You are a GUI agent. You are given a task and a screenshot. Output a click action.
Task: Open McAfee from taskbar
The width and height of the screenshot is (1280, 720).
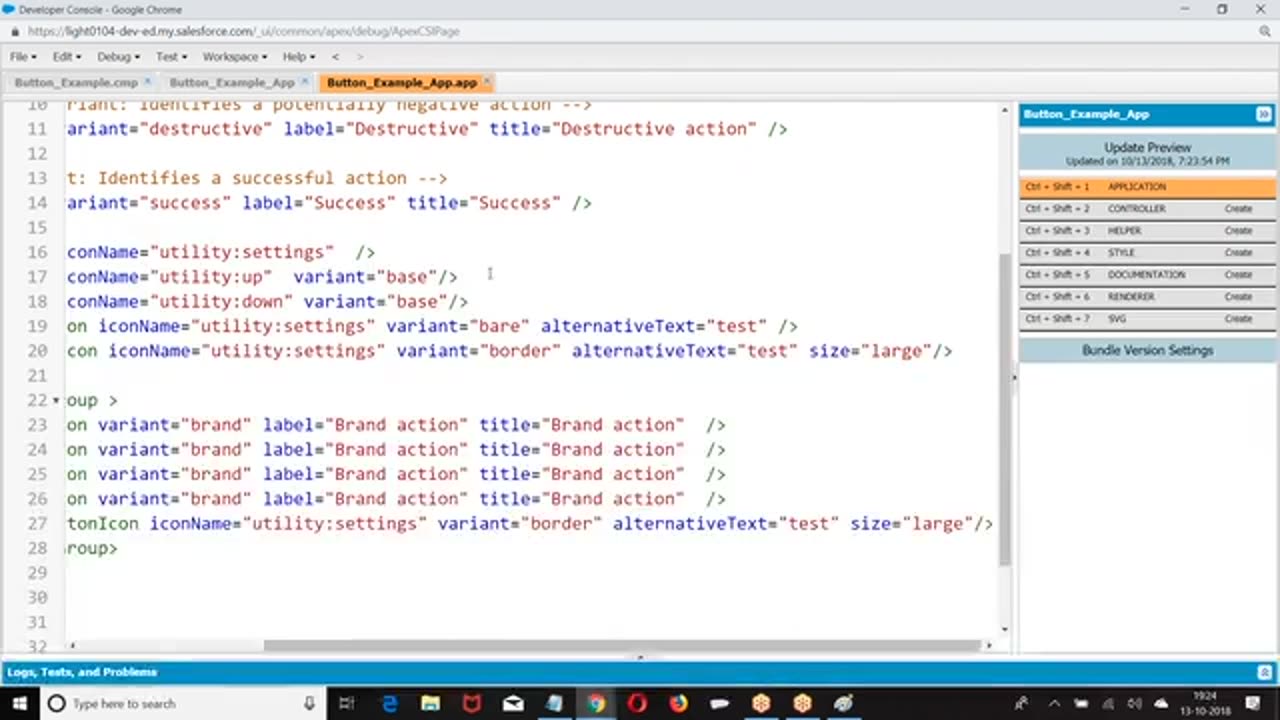tap(472, 703)
